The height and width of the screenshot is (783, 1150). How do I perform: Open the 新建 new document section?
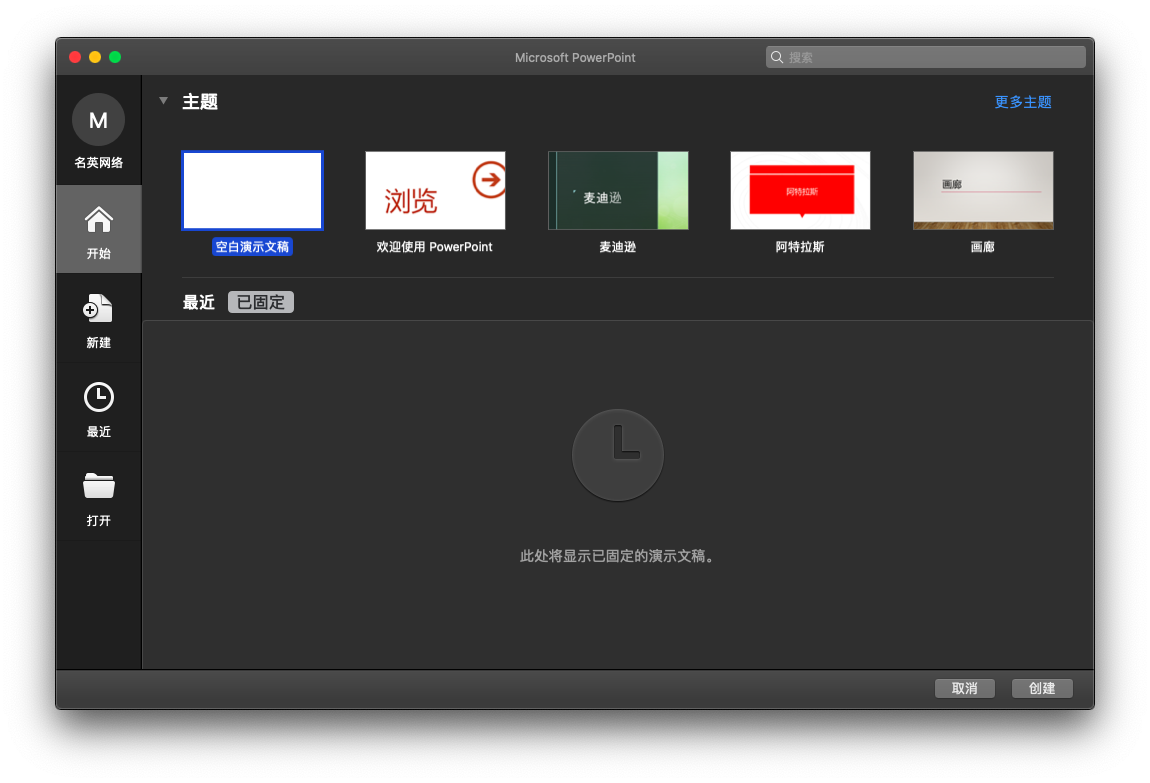(x=98, y=319)
